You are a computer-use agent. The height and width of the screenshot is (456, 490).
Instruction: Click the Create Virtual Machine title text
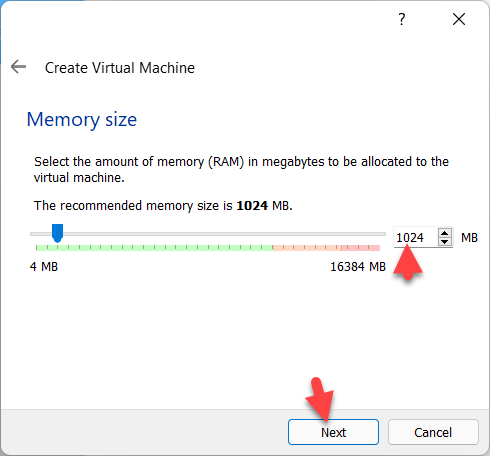[120, 68]
